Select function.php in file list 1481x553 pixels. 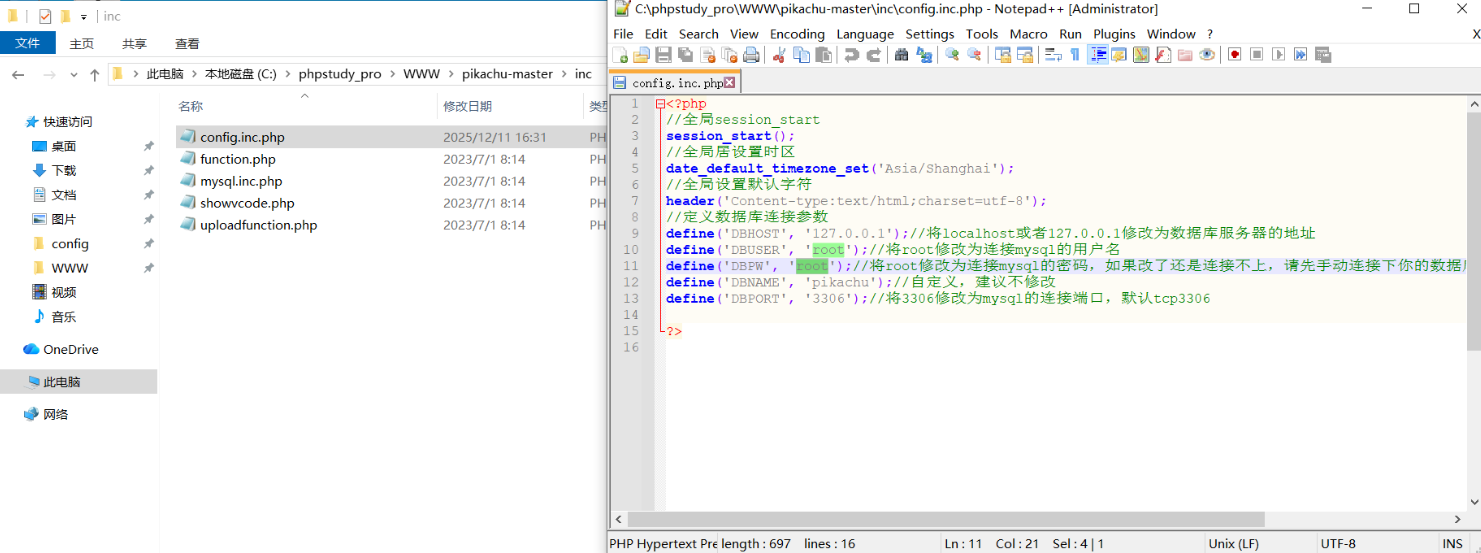(238, 159)
